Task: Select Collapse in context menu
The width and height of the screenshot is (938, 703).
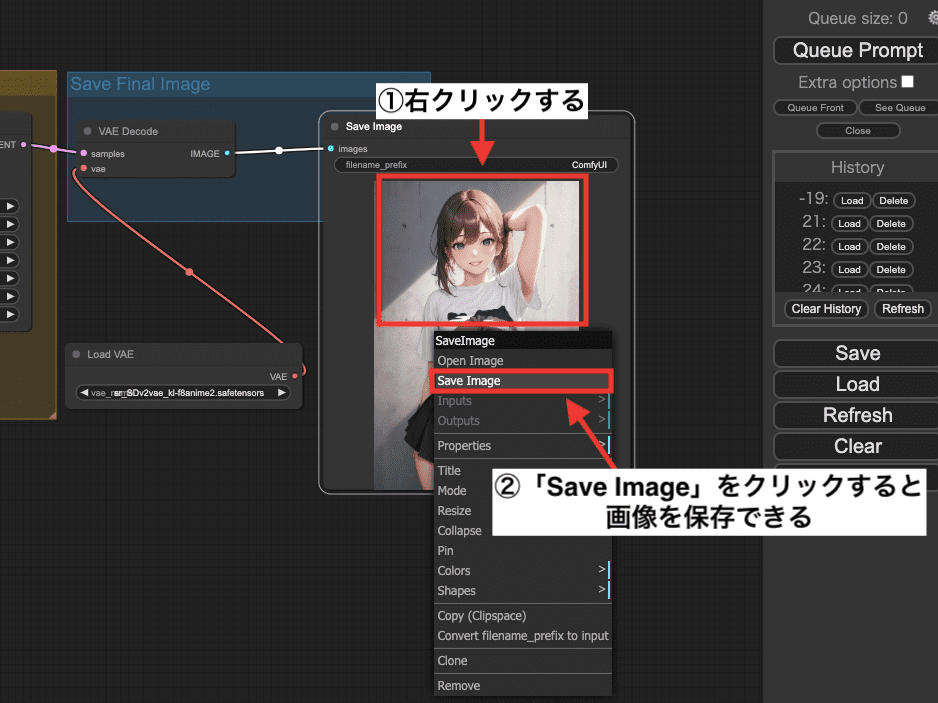Action: point(463,531)
